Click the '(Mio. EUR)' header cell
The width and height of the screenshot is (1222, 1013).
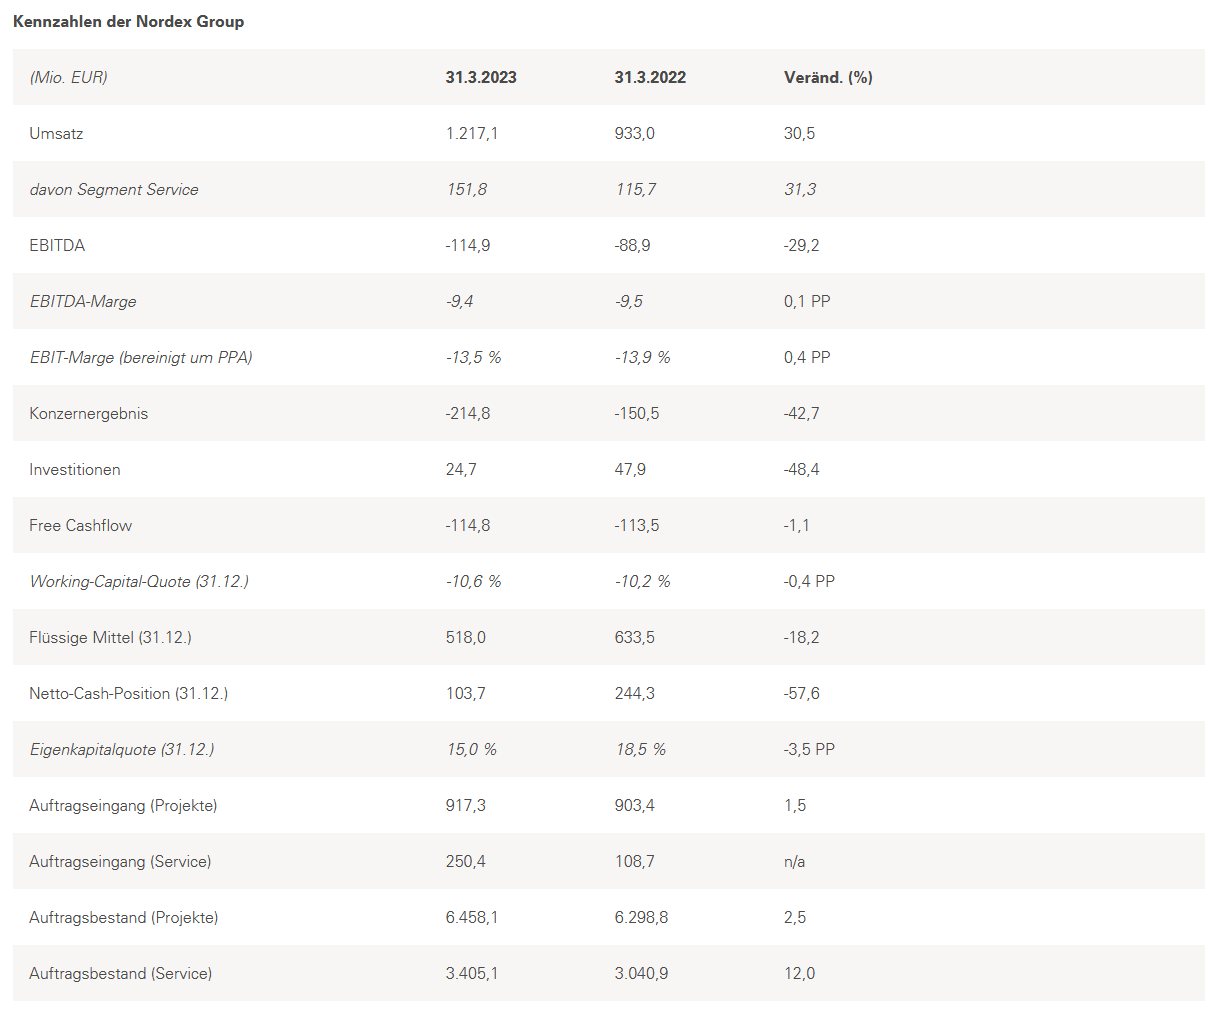pos(68,77)
